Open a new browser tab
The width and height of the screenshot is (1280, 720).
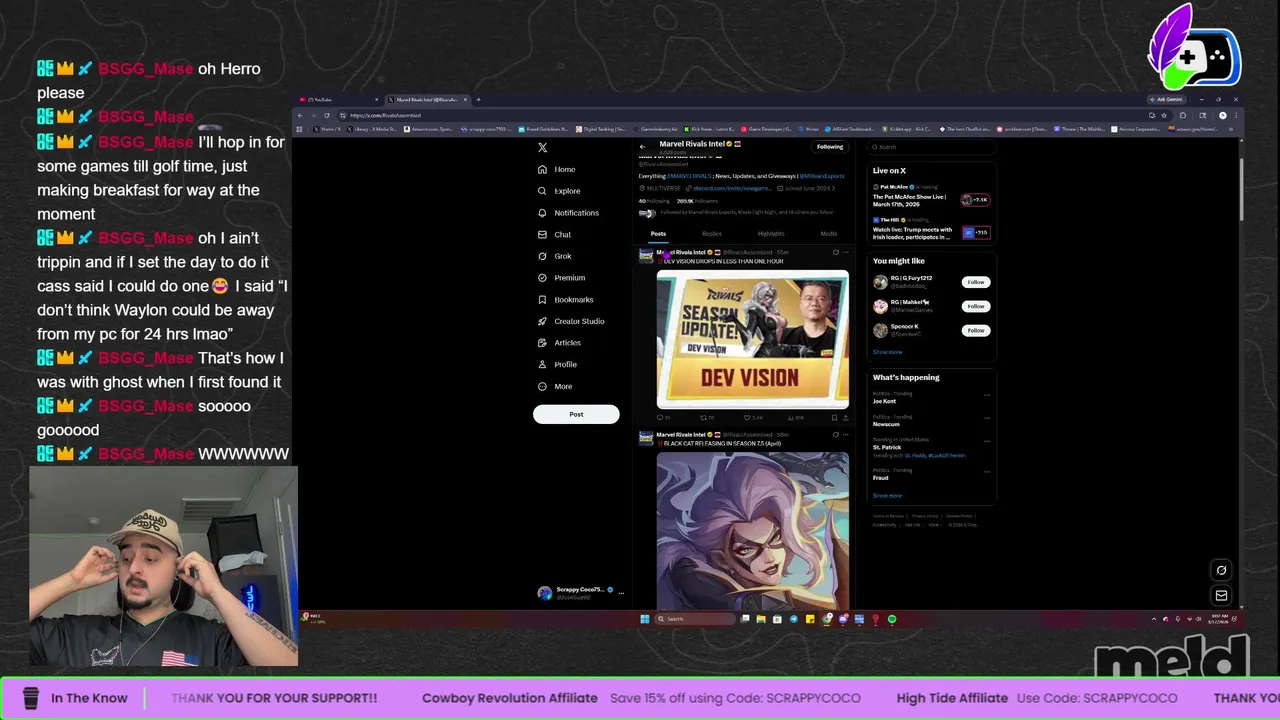478,100
